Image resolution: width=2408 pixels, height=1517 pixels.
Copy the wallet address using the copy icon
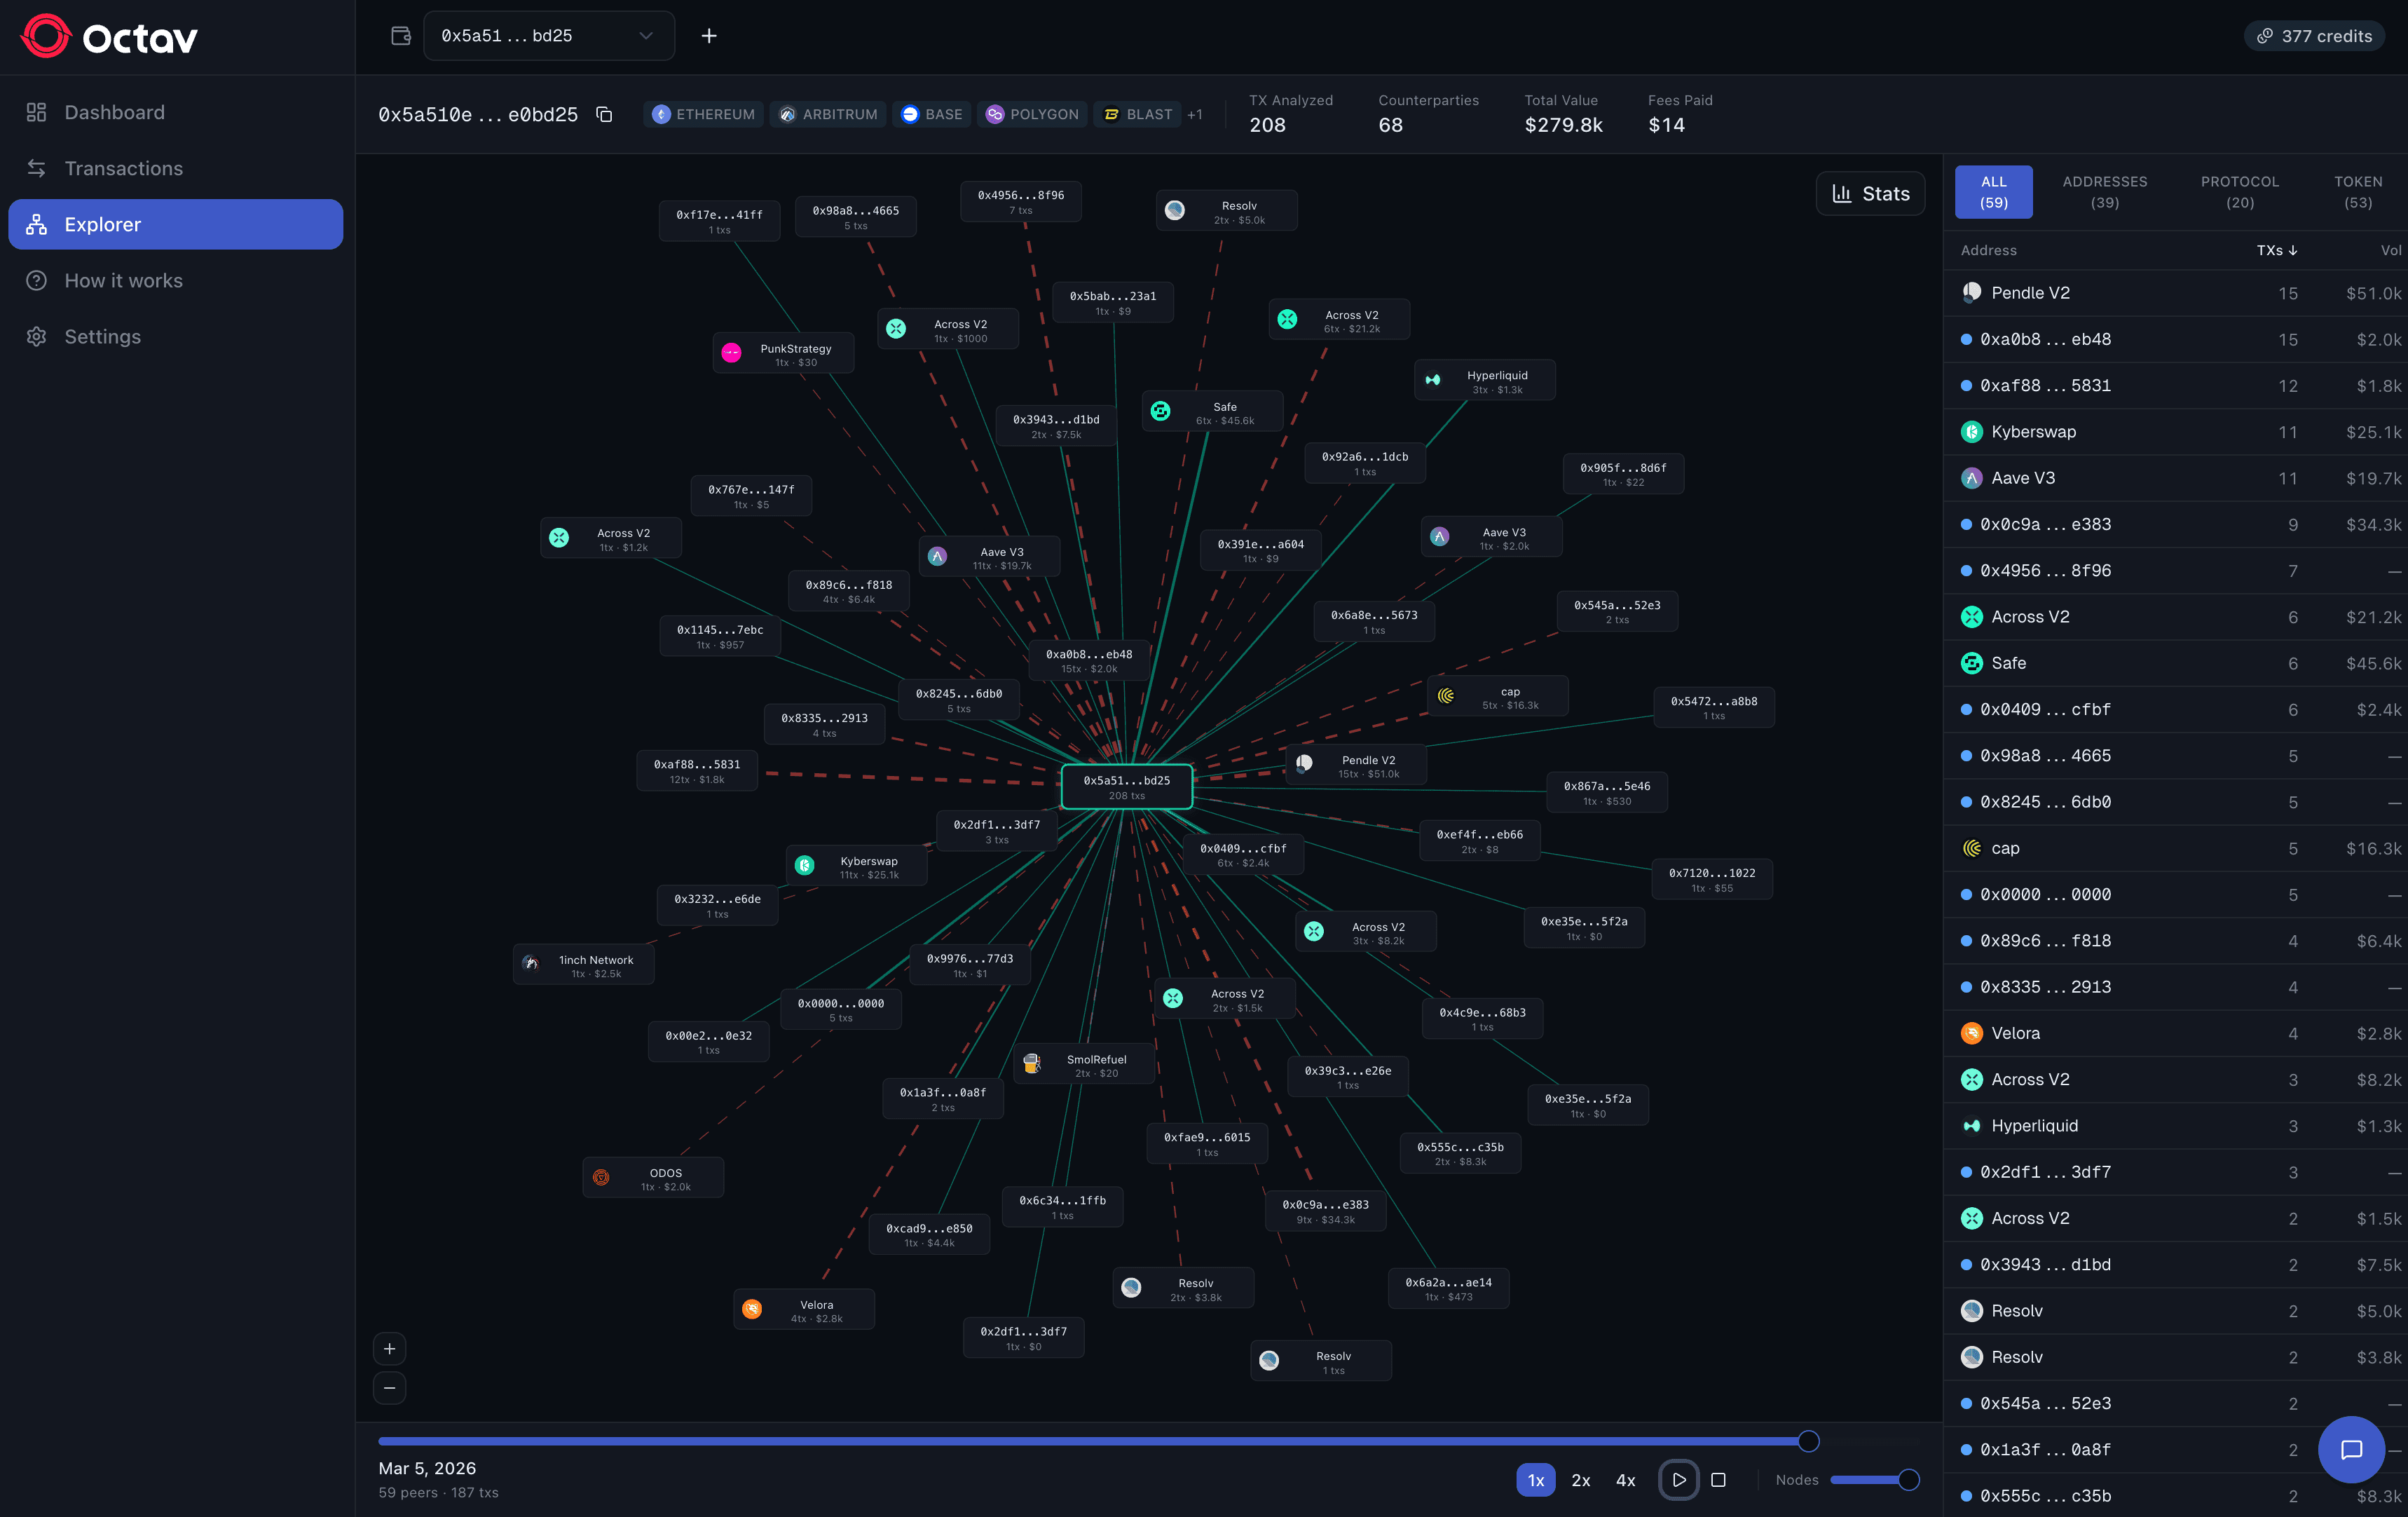click(604, 114)
